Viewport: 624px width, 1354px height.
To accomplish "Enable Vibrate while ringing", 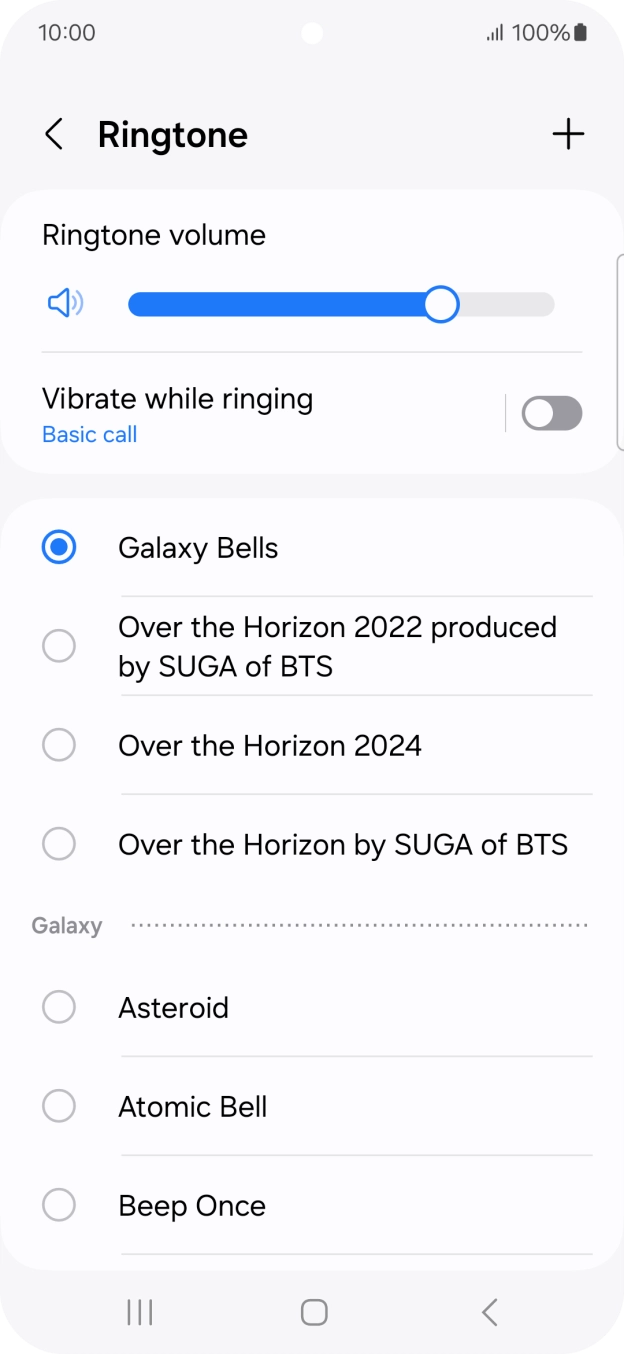I will pyautogui.click(x=552, y=413).
